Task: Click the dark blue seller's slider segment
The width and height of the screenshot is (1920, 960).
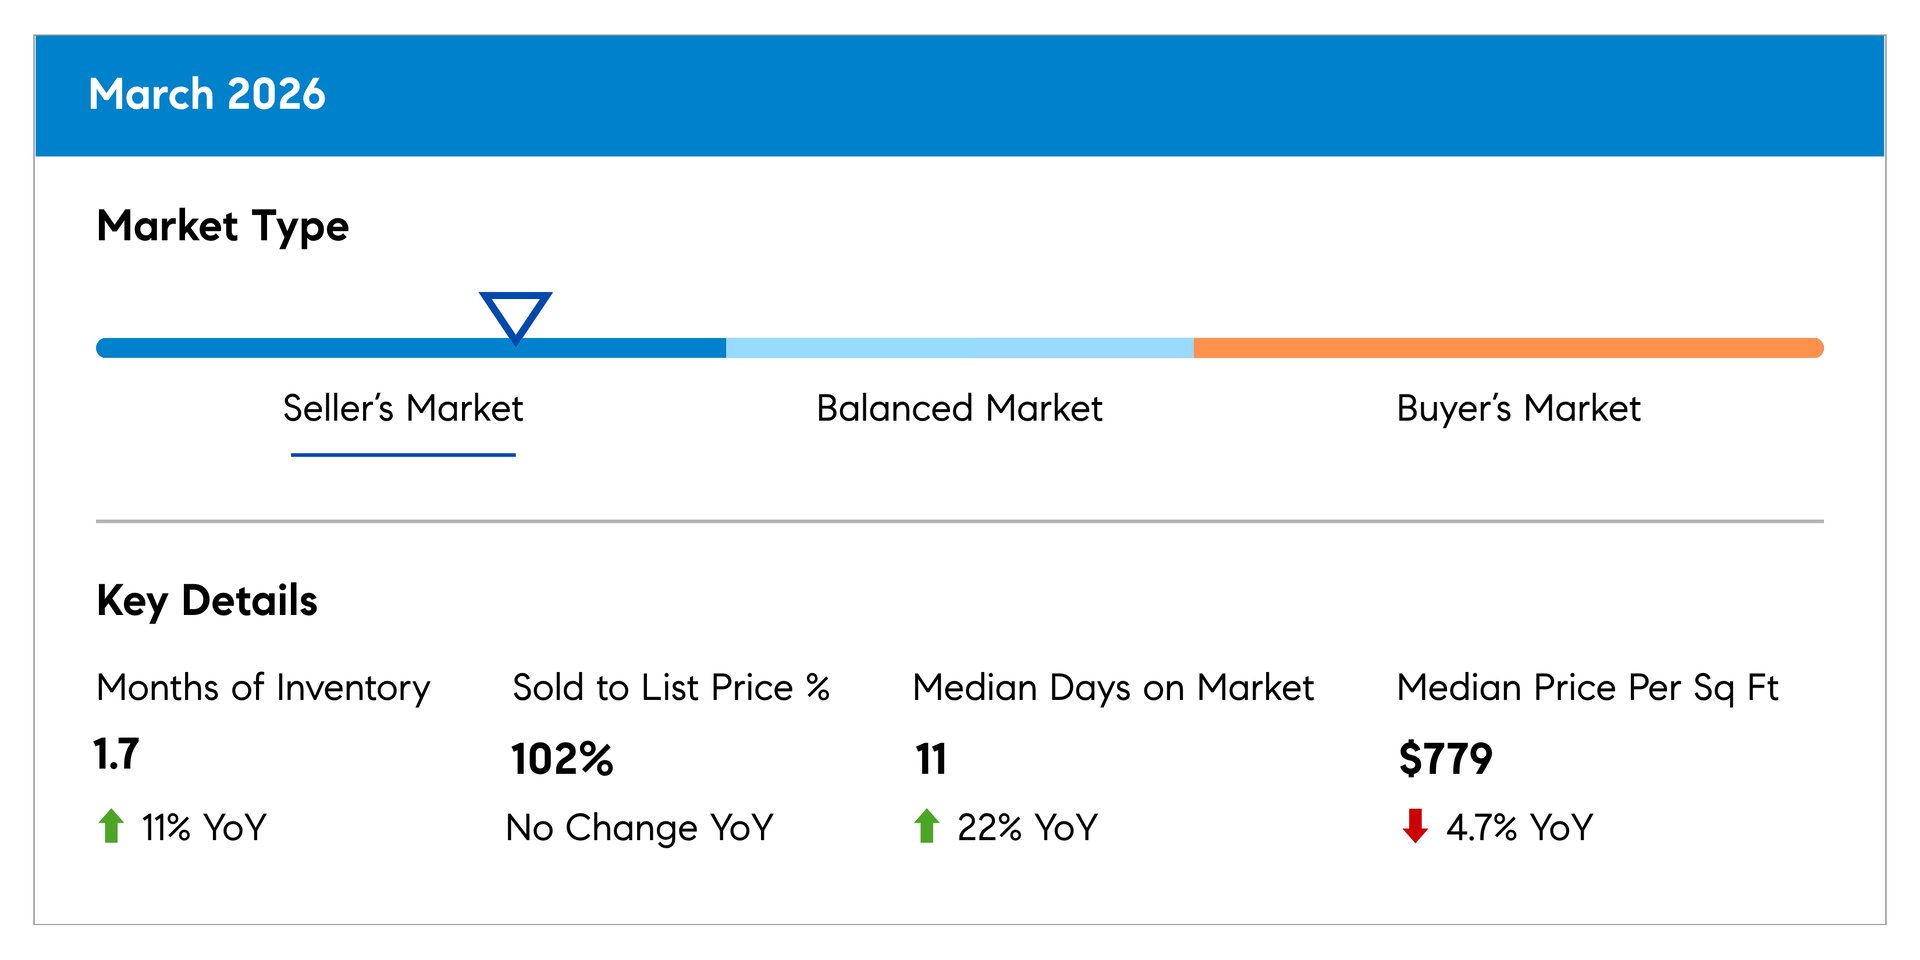Action: pyautogui.click(x=300, y=348)
